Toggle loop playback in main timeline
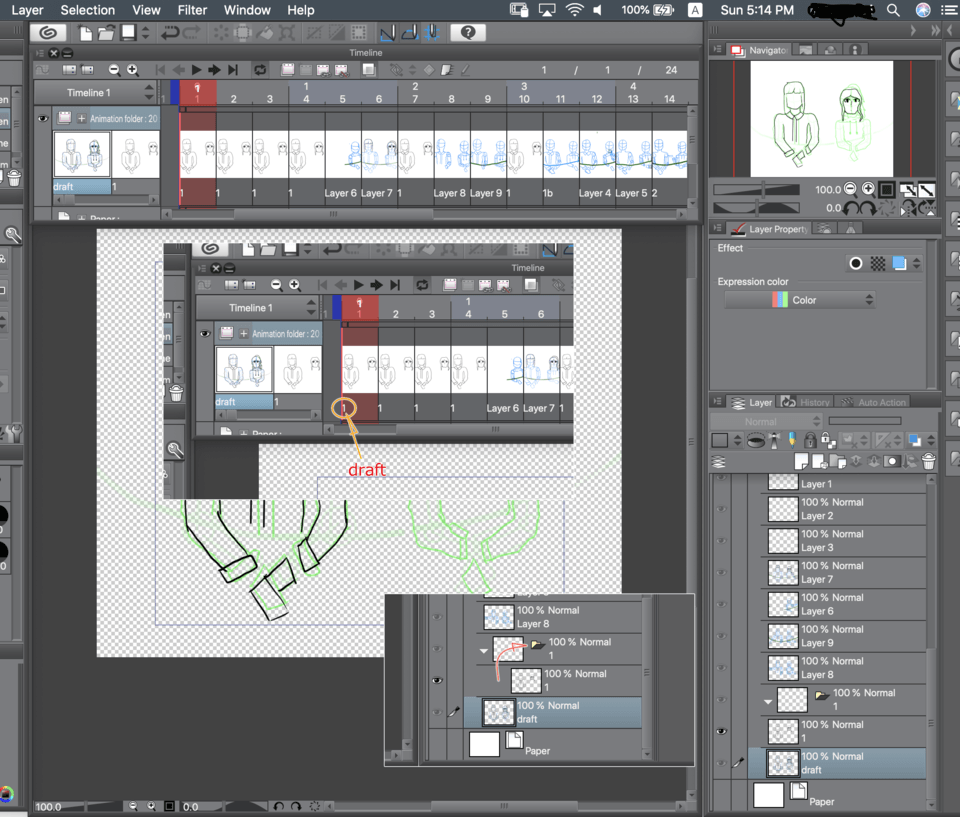 pos(260,70)
